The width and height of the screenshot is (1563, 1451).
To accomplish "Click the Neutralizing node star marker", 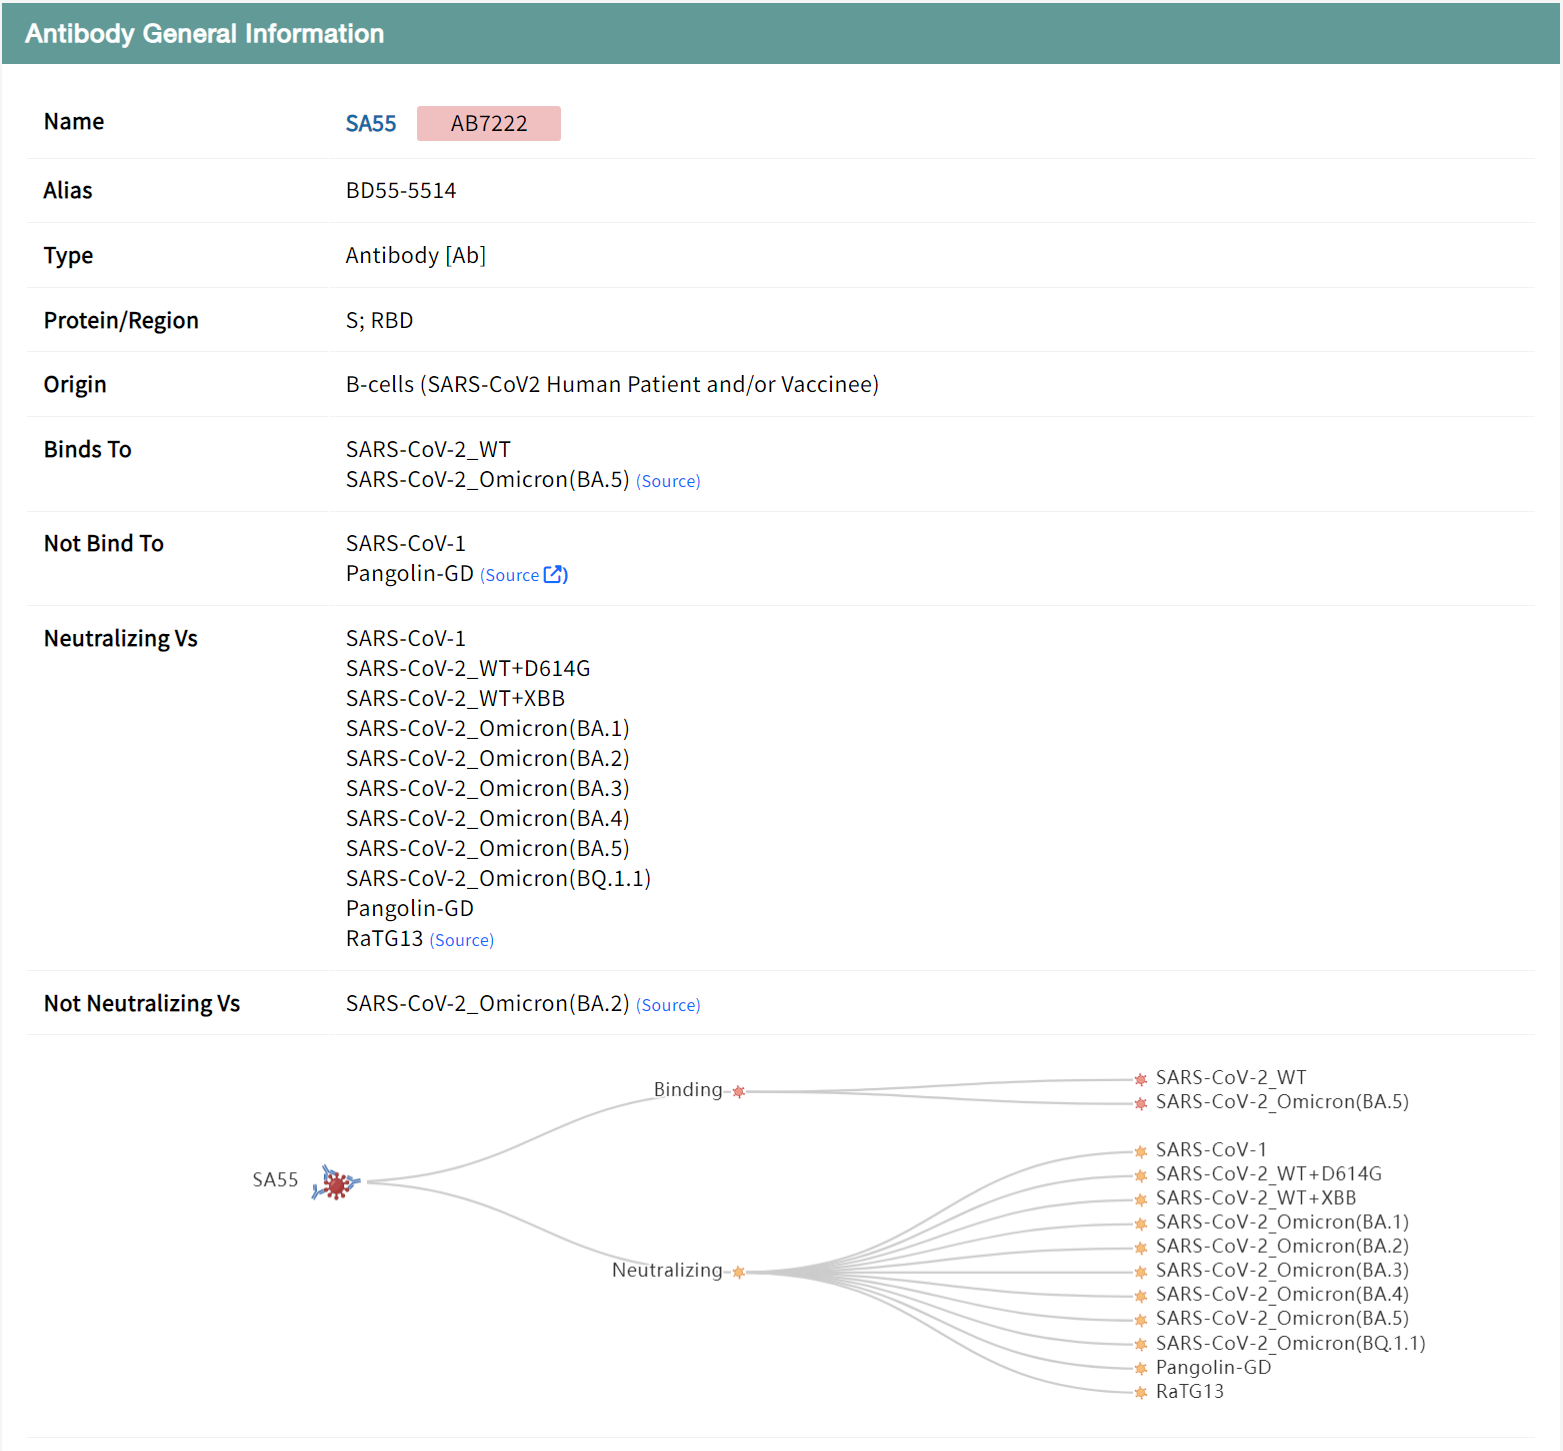I will pyautogui.click(x=739, y=1272).
